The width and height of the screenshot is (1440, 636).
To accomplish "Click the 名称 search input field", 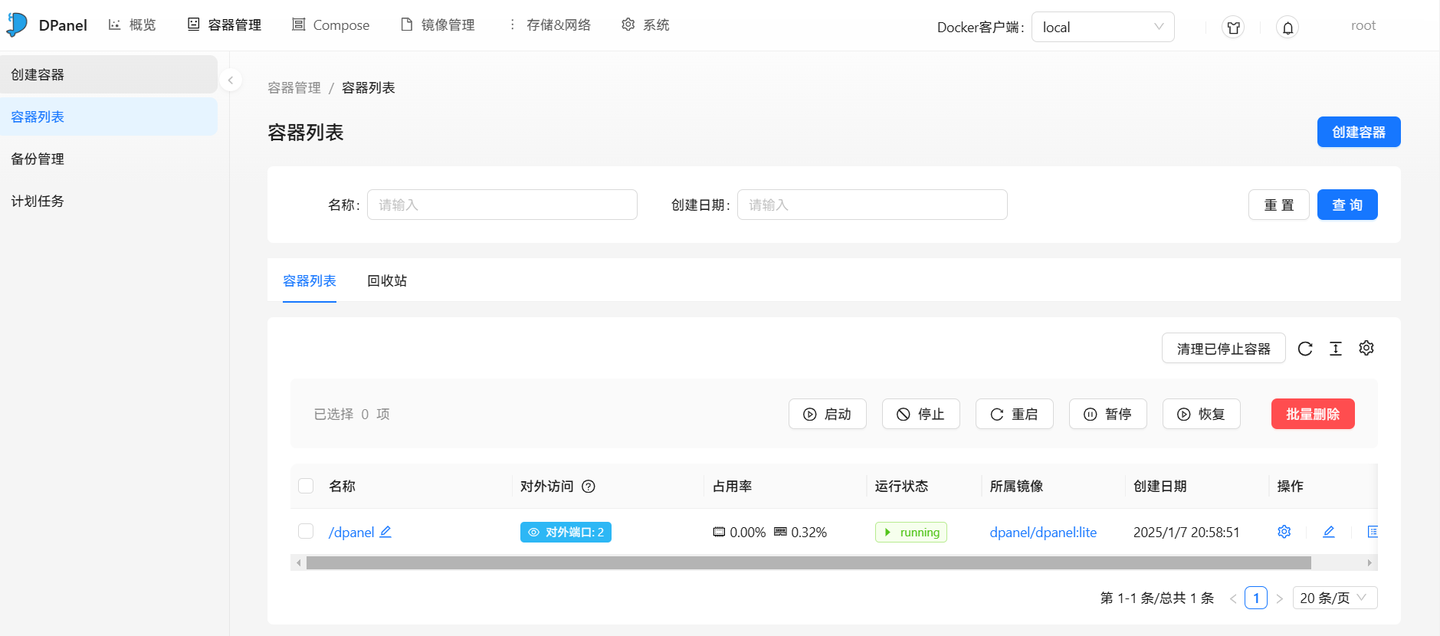I will (502, 204).
